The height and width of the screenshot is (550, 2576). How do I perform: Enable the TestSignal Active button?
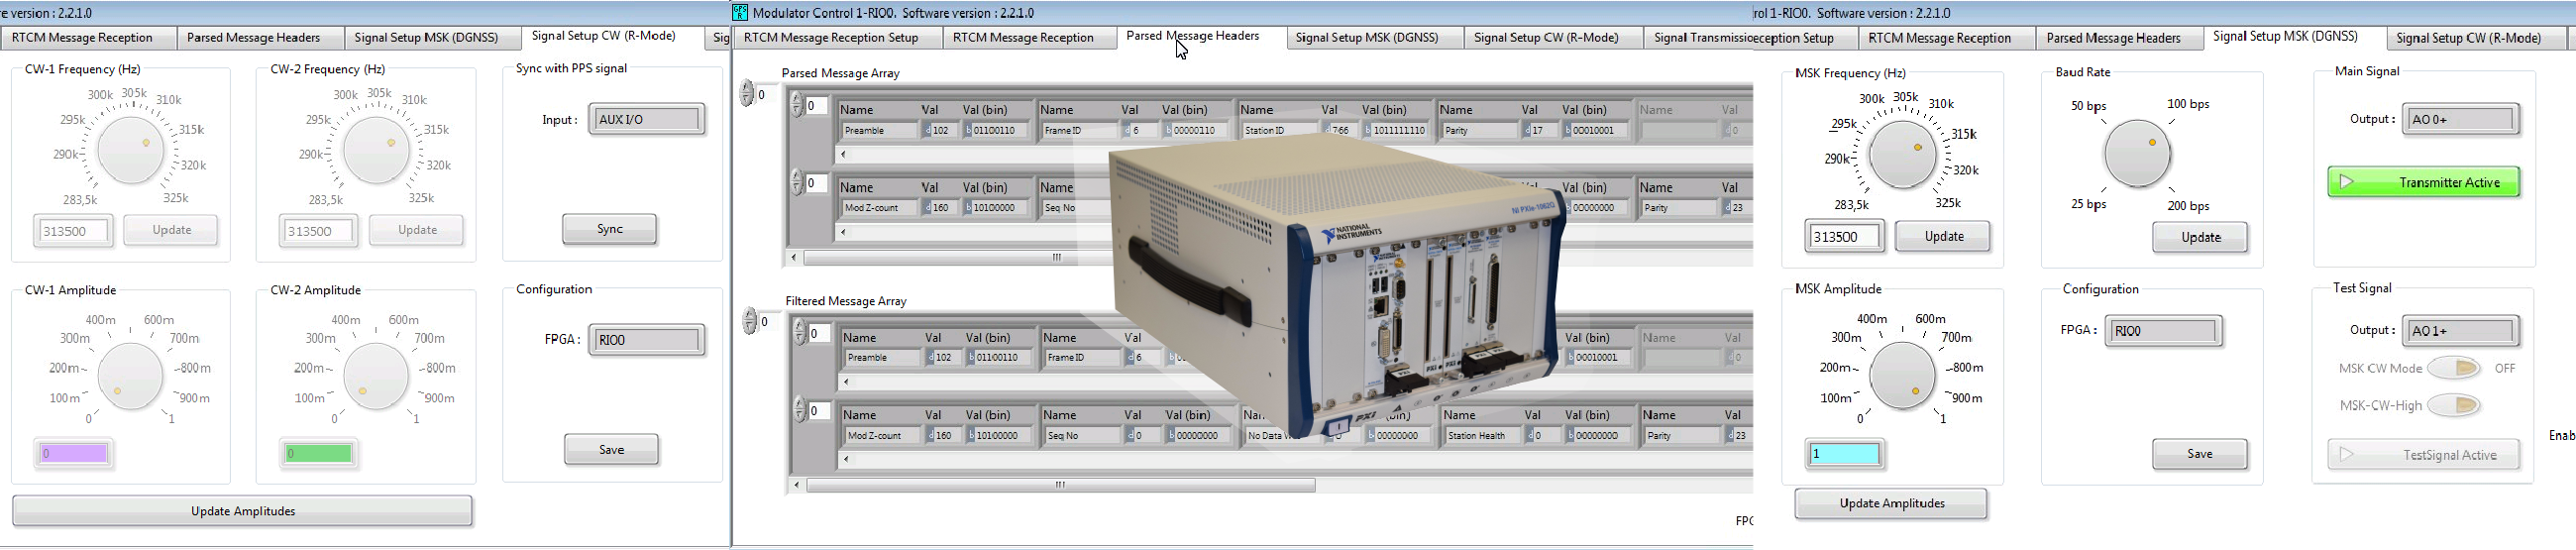(2424, 455)
